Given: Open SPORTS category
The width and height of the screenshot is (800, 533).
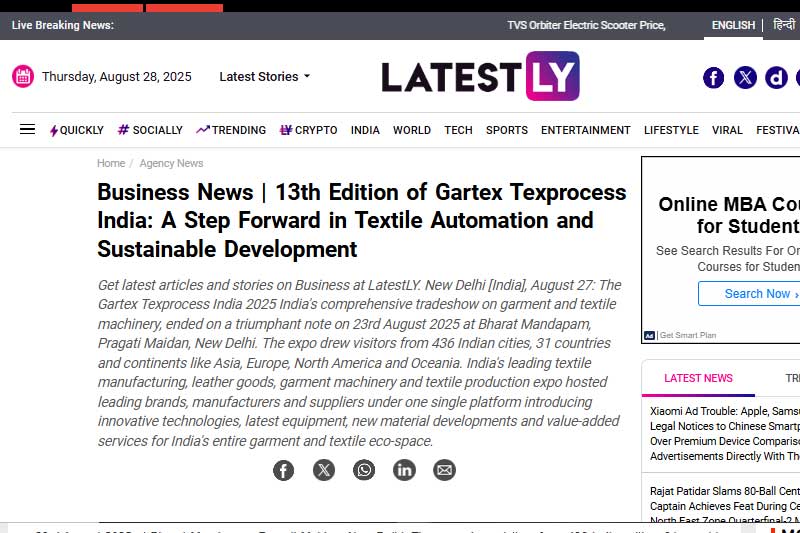Looking at the screenshot, I should 507,130.
